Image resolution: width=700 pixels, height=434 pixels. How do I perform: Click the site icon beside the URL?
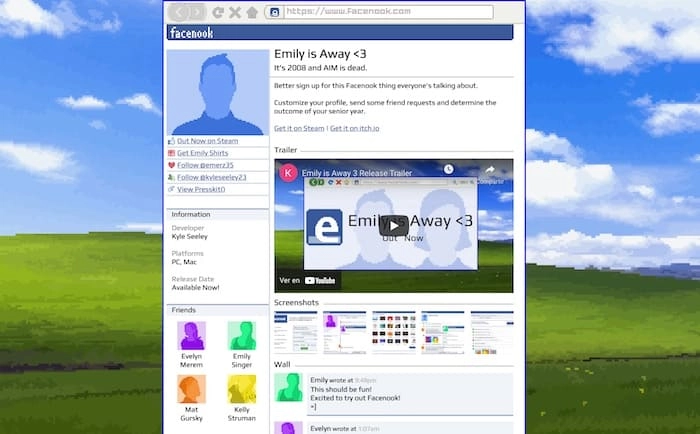[275, 12]
